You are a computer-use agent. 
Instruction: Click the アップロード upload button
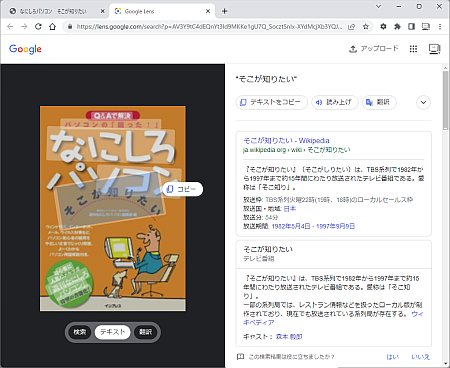click(374, 49)
